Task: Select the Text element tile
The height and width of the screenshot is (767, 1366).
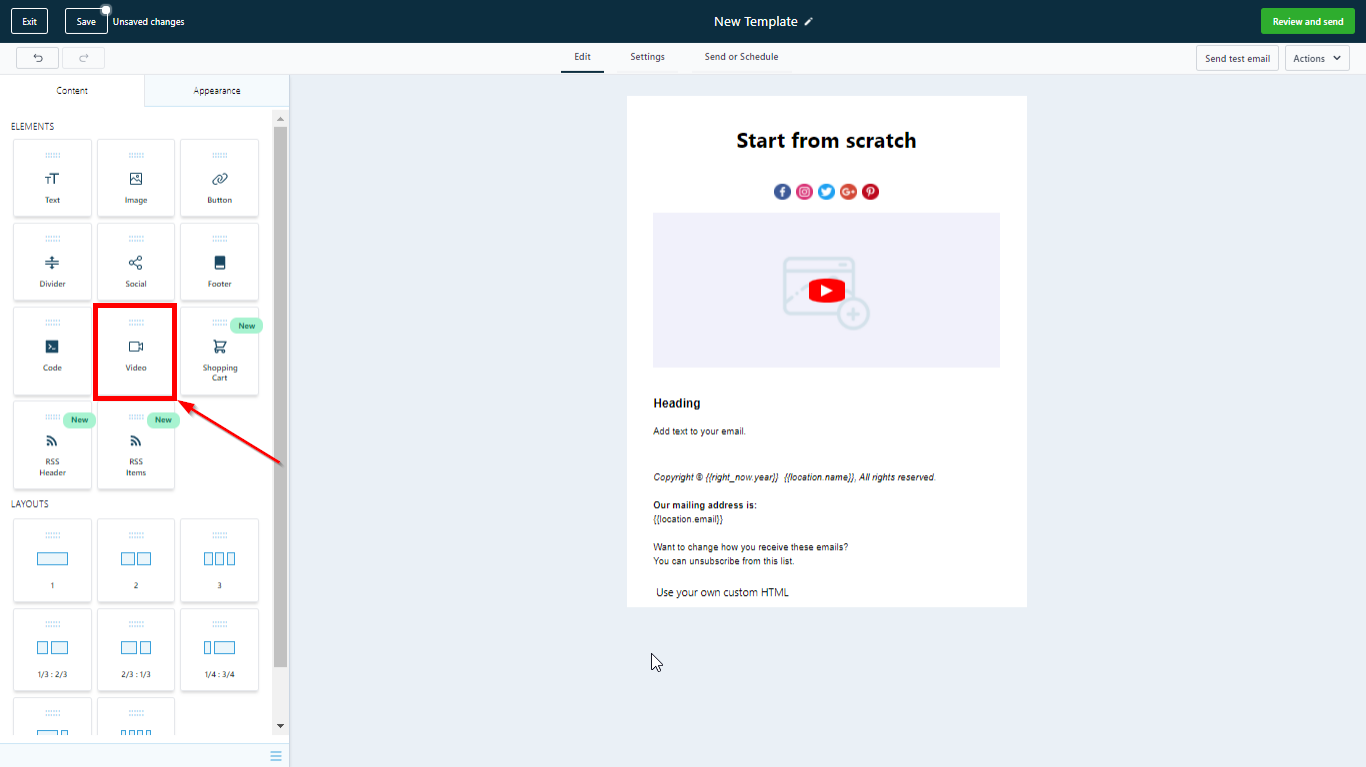Action: 52,178
